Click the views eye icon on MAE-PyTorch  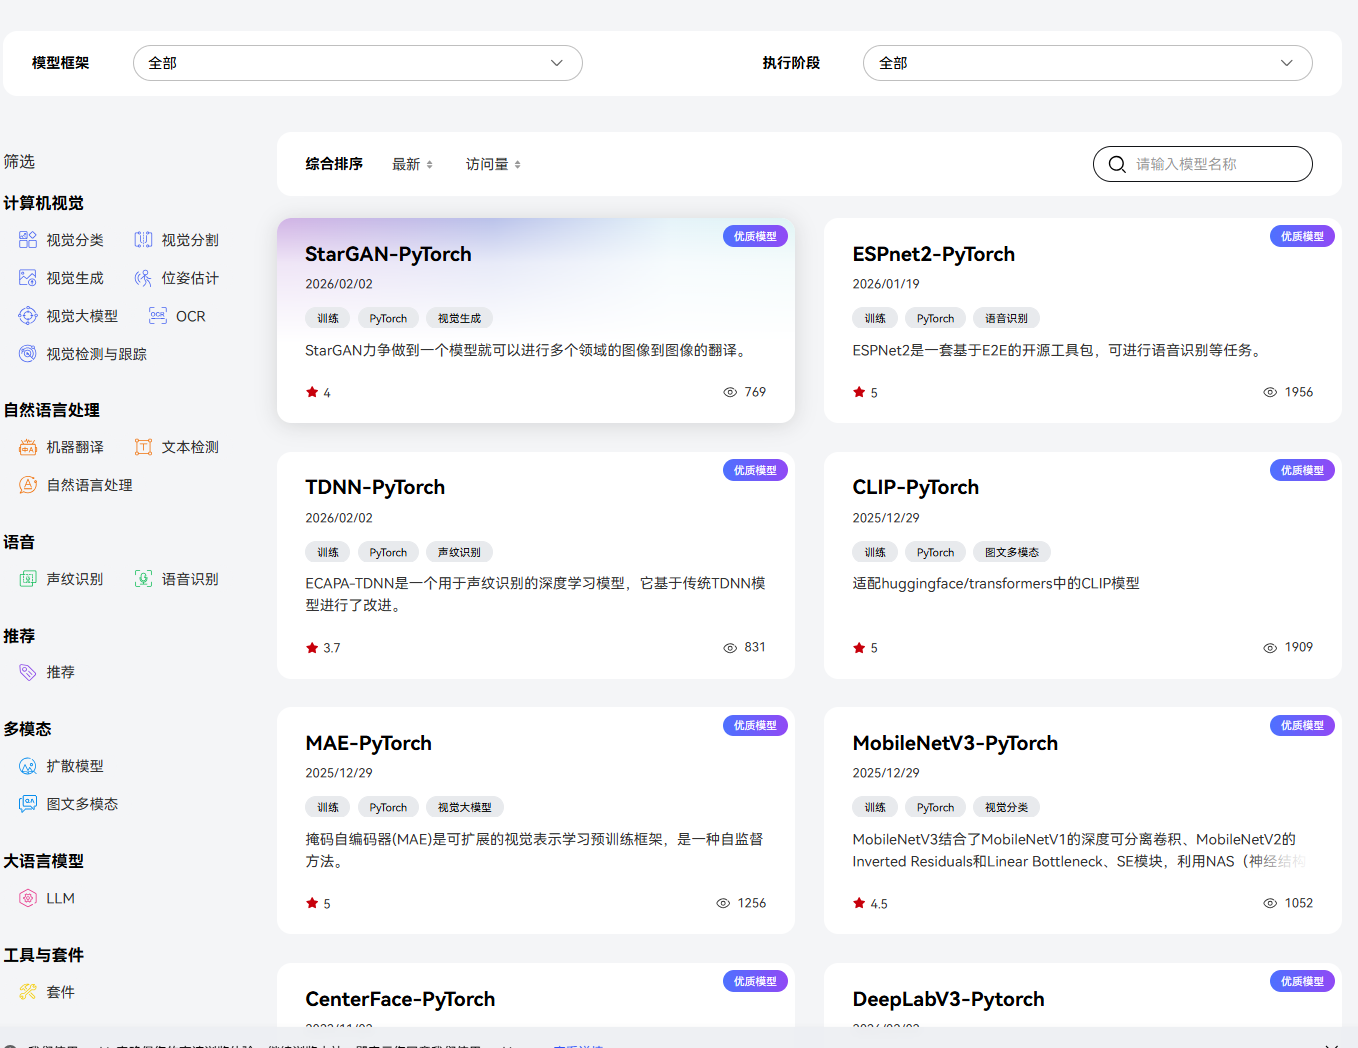(723, 903)
